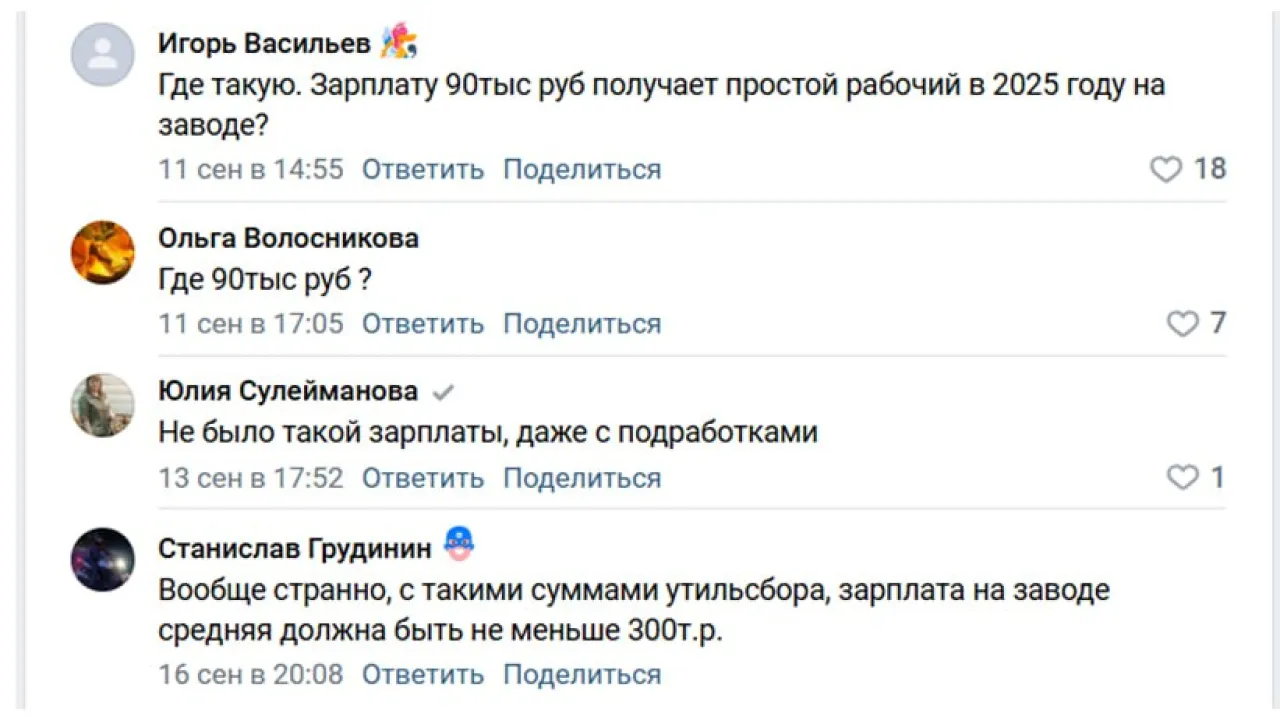Viewport: 1280px width, 720px height.
Task: Open Станислав Грудинин's profile picture
Action: (102, 559)
